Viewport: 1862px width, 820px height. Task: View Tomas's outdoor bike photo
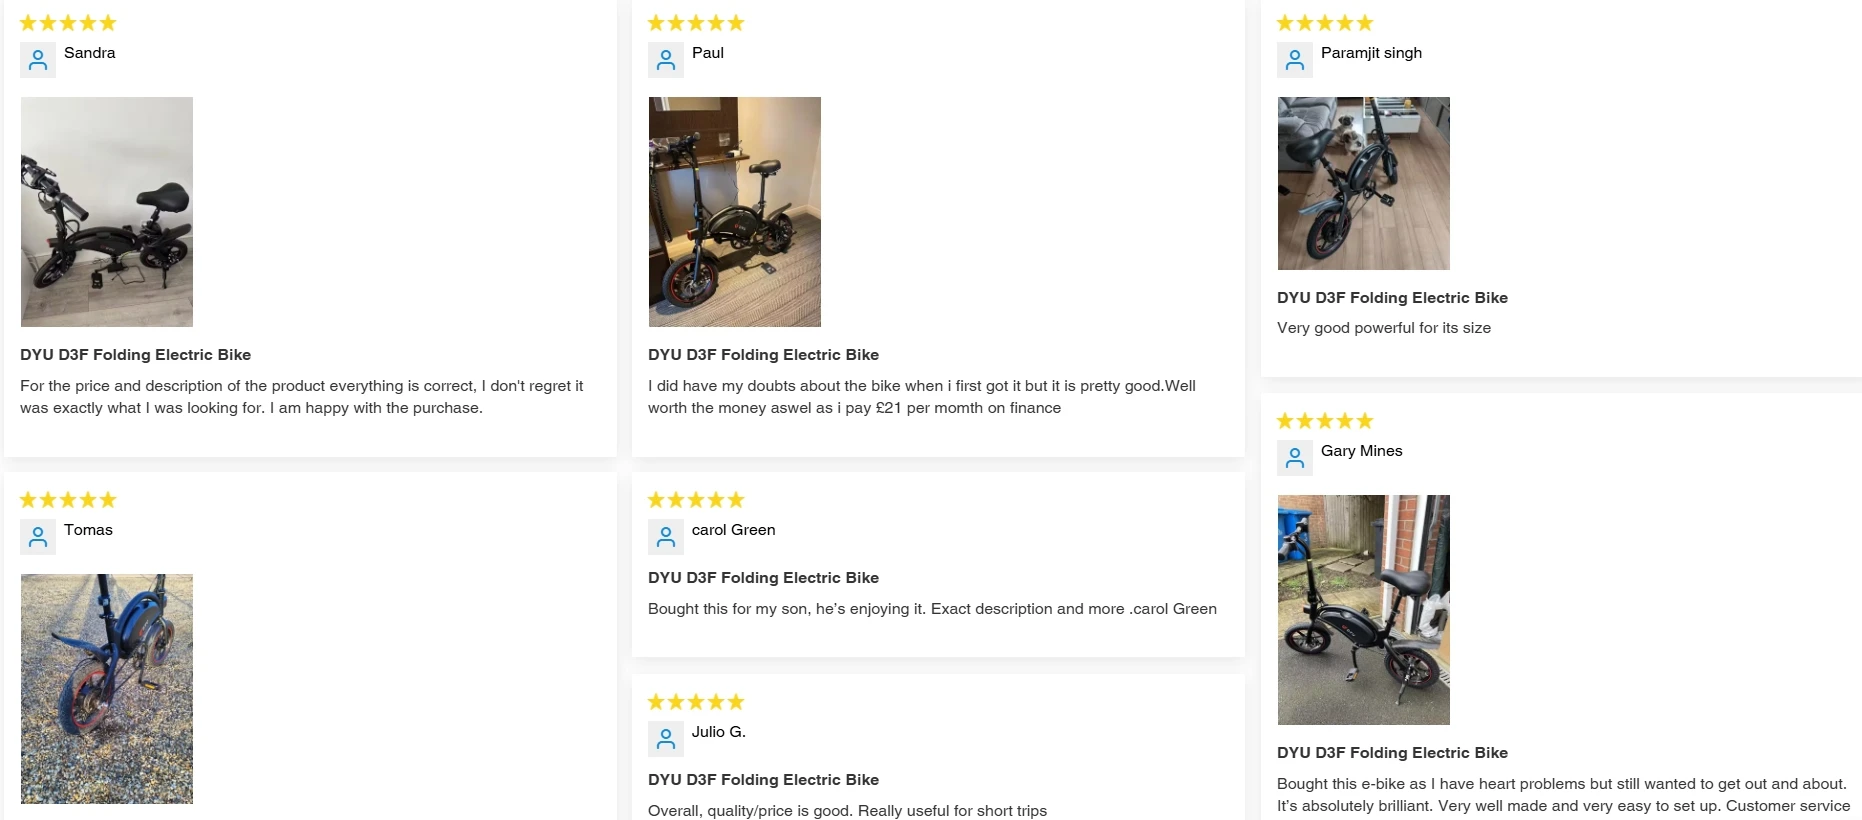point(107,689)
